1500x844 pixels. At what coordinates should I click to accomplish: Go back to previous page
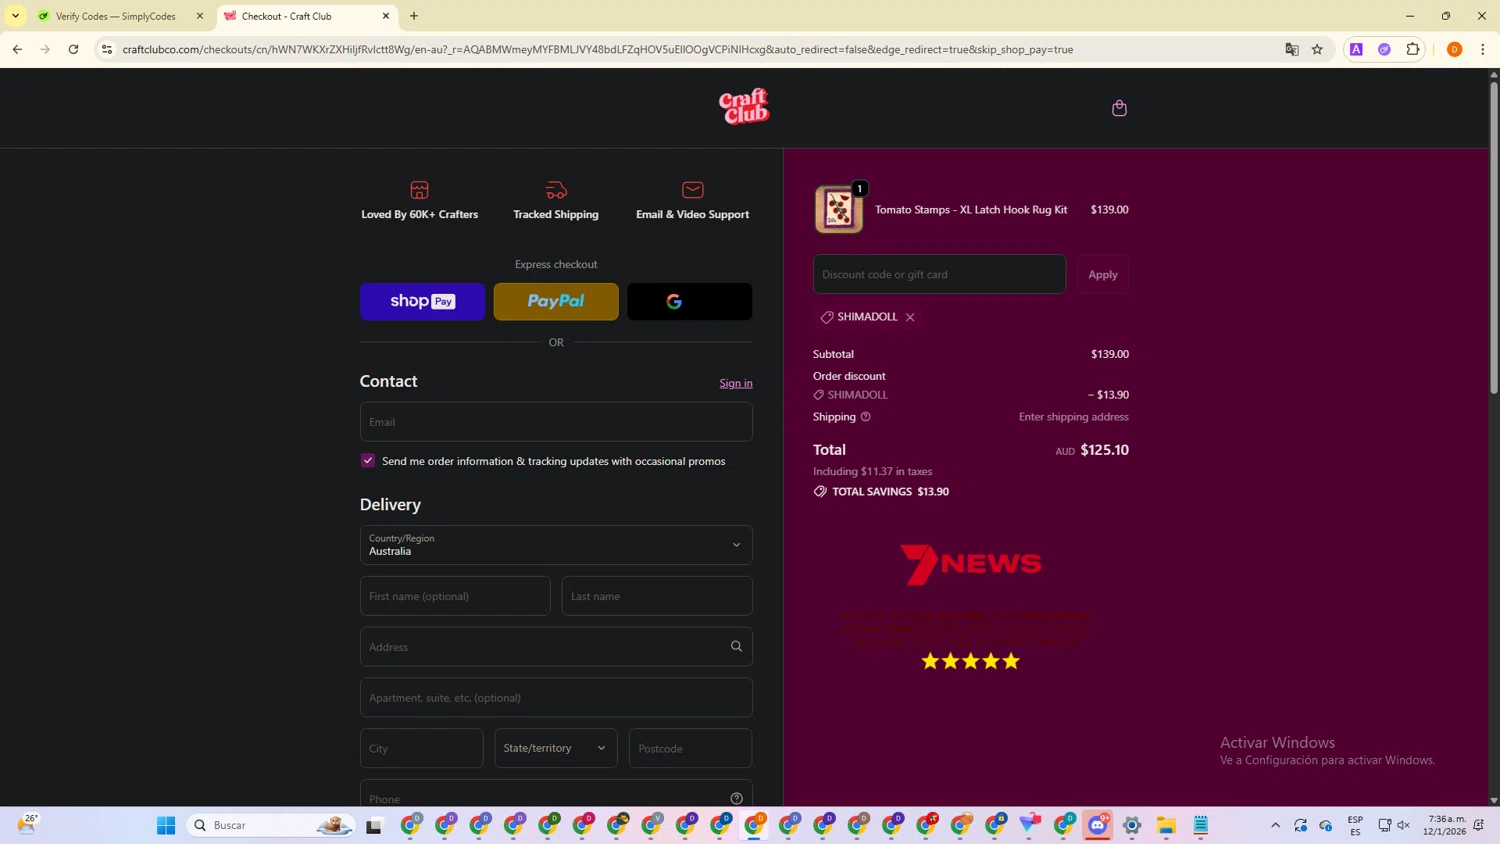pos(17,49)
